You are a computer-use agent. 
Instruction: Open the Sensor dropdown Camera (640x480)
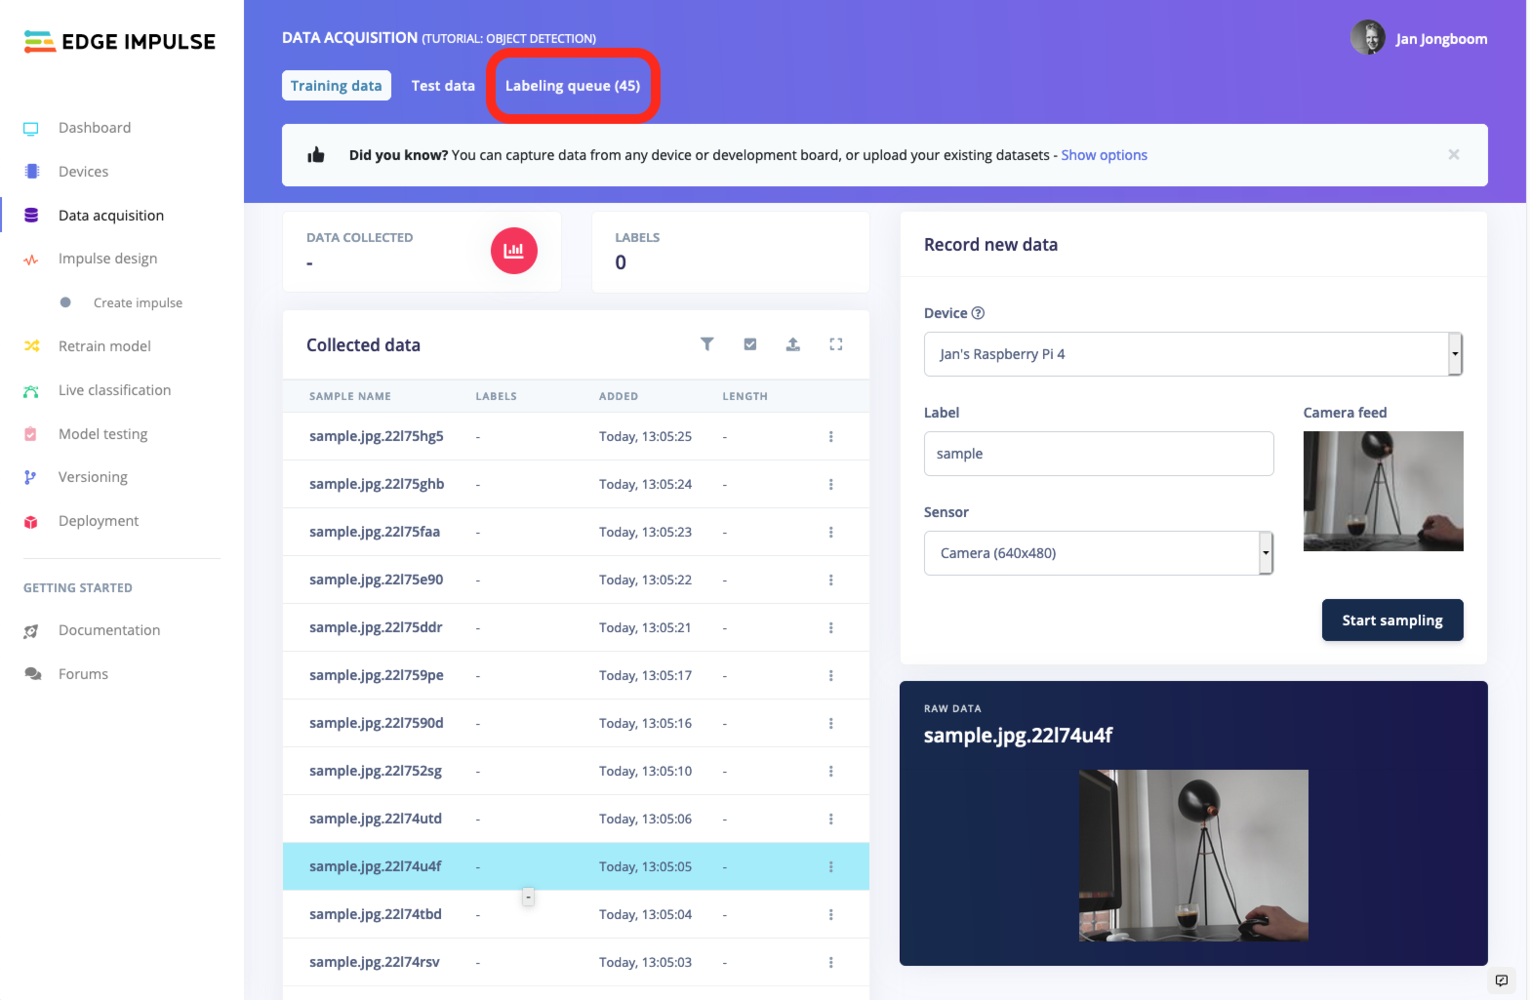point(1098,553)
